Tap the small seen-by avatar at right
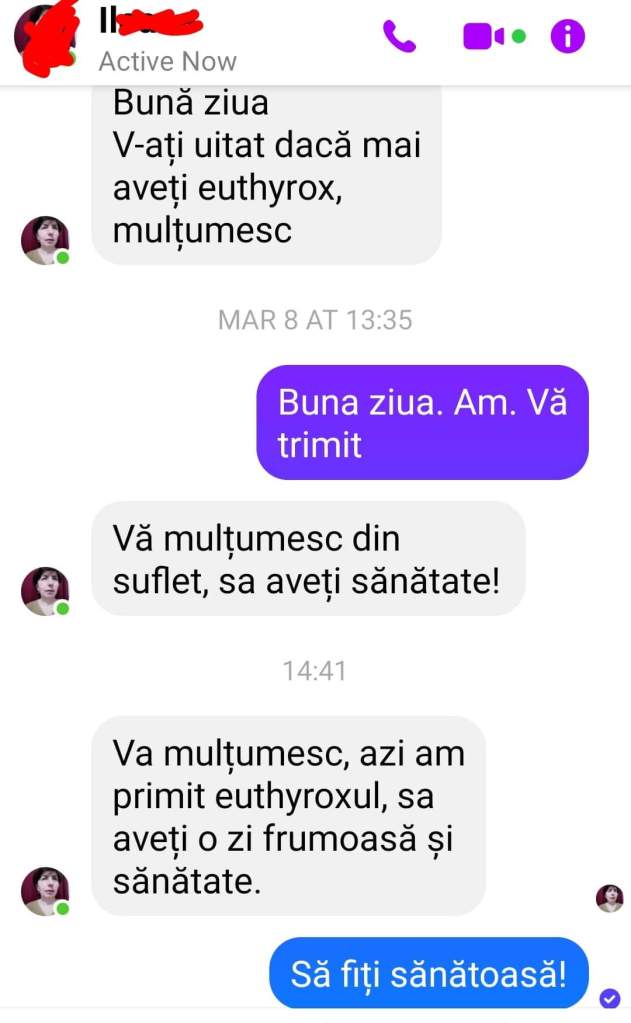 (609, 898)
